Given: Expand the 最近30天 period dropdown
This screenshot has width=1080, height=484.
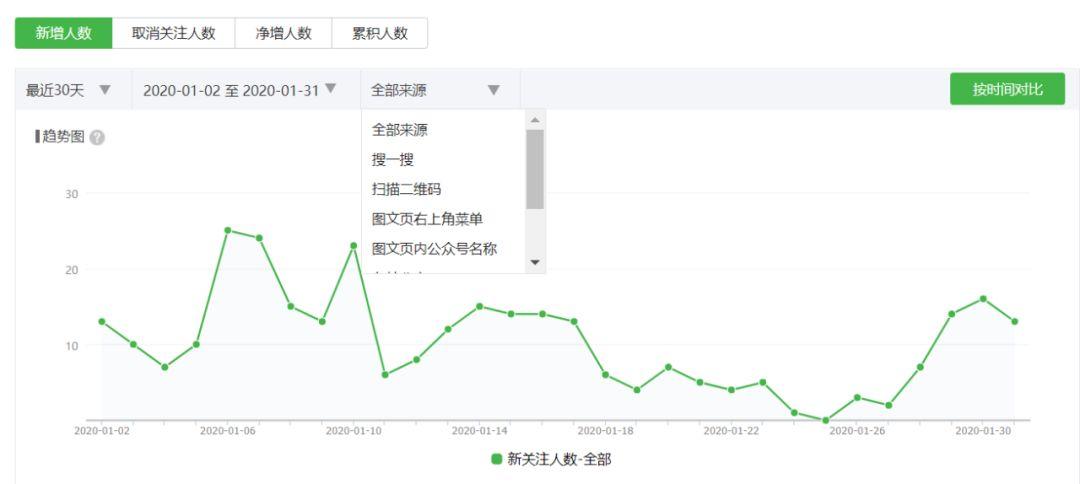Looking at the screenshot, I should click(x=69, y=90).
